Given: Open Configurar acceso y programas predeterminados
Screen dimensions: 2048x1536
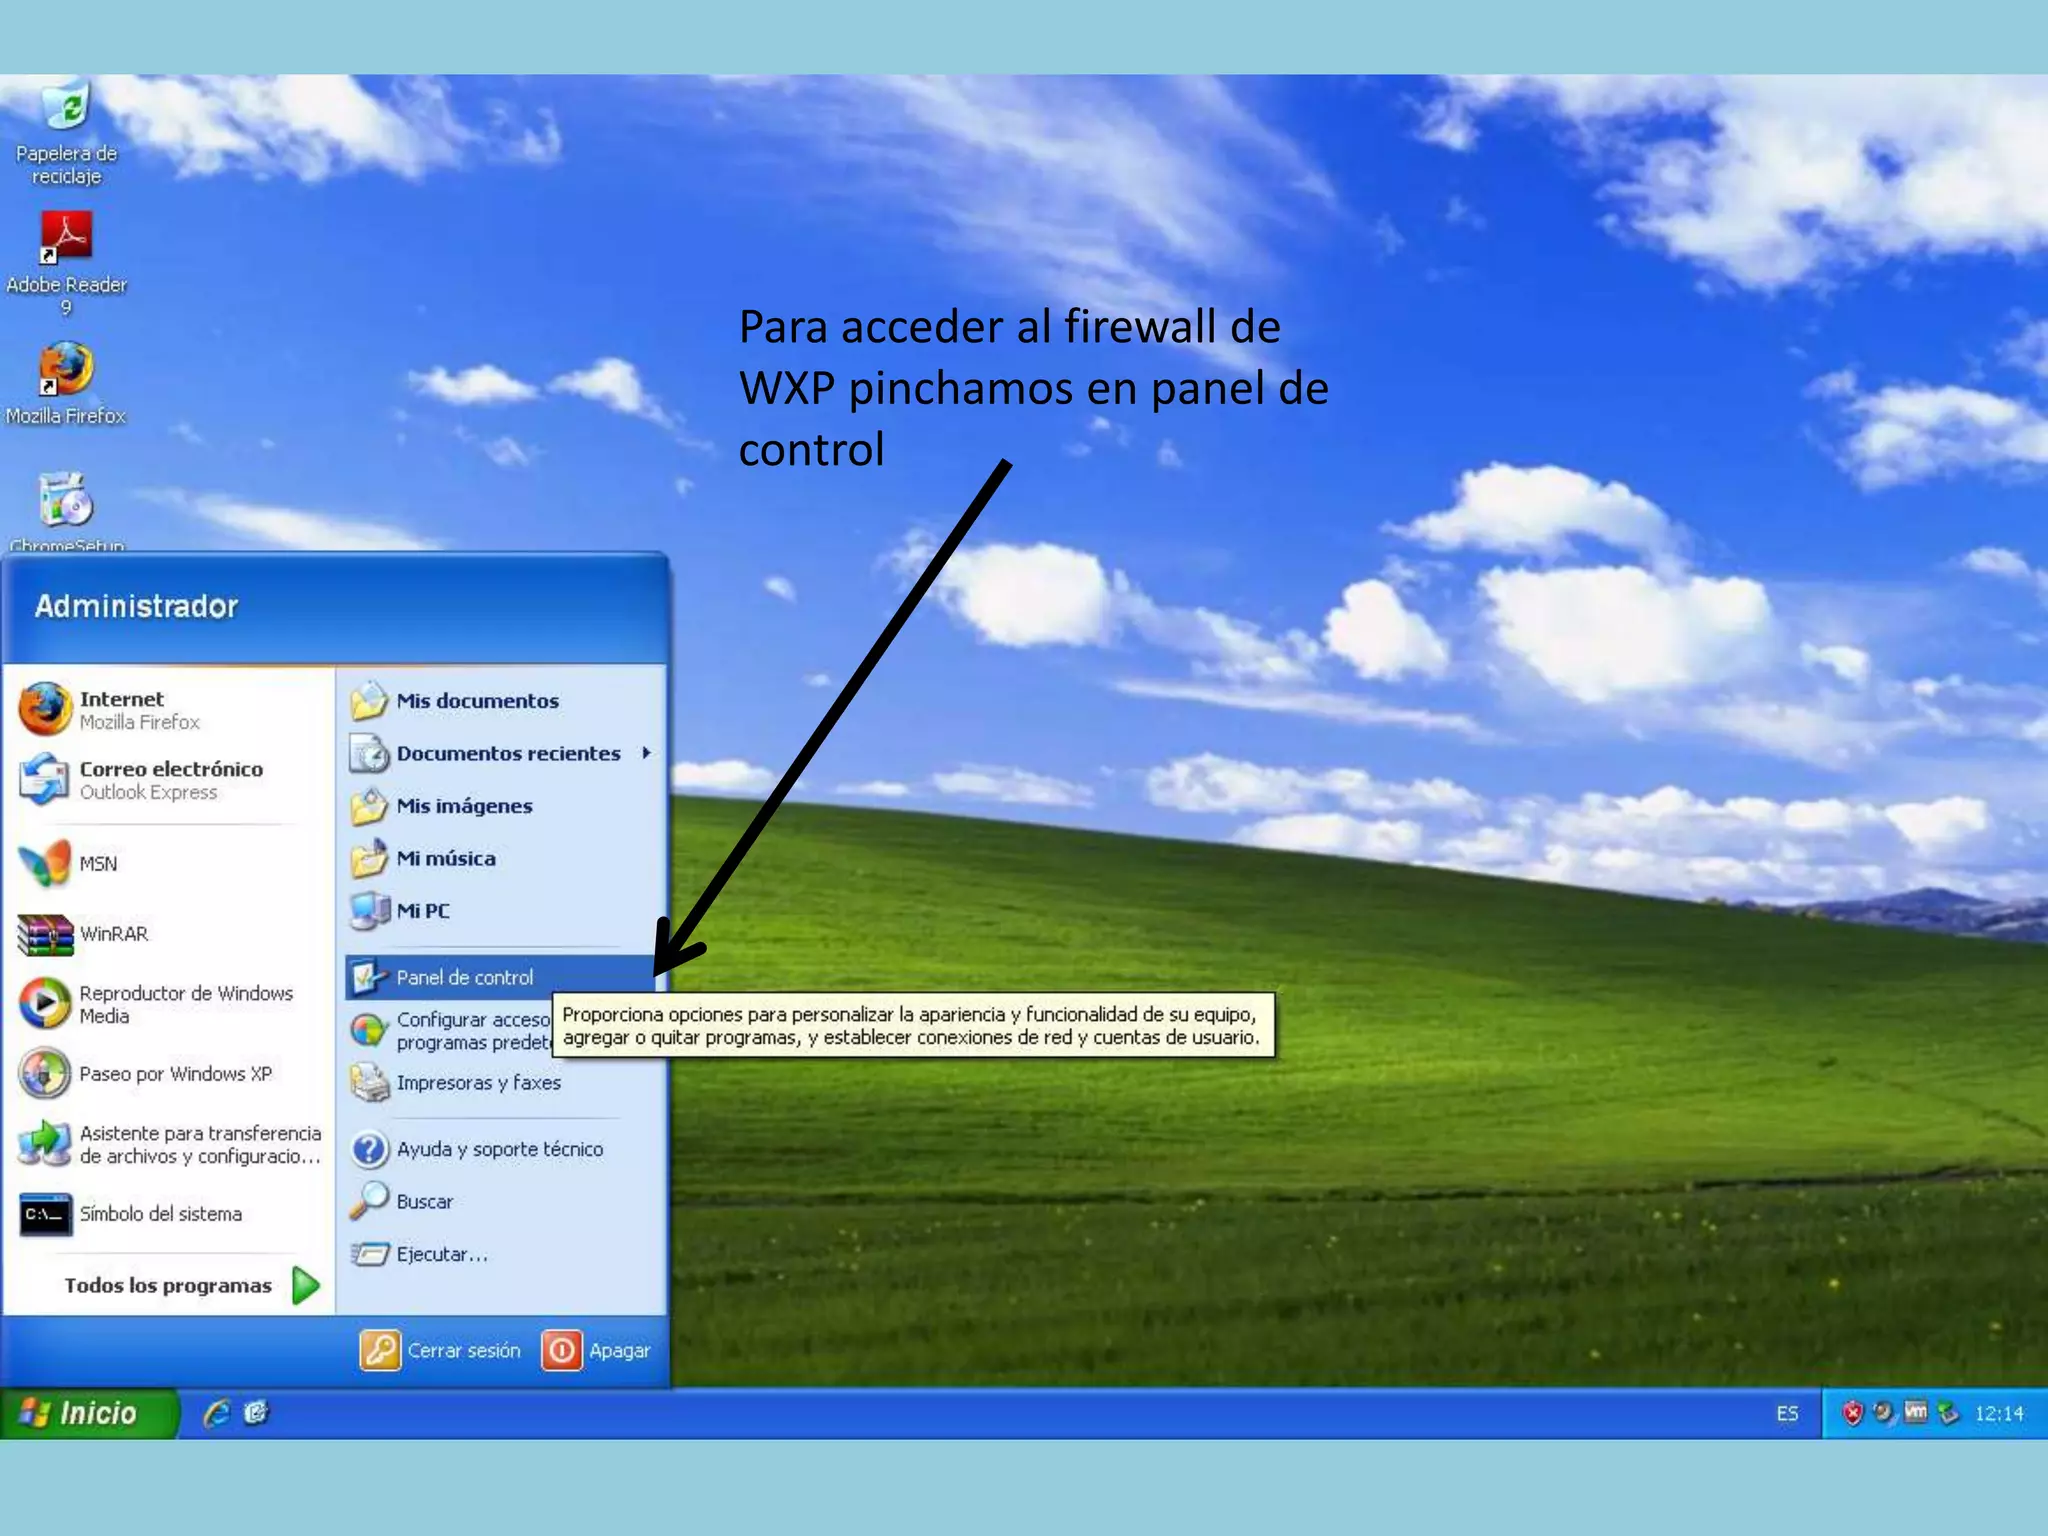Looking at the screenshot, I should pos(450,1031).
